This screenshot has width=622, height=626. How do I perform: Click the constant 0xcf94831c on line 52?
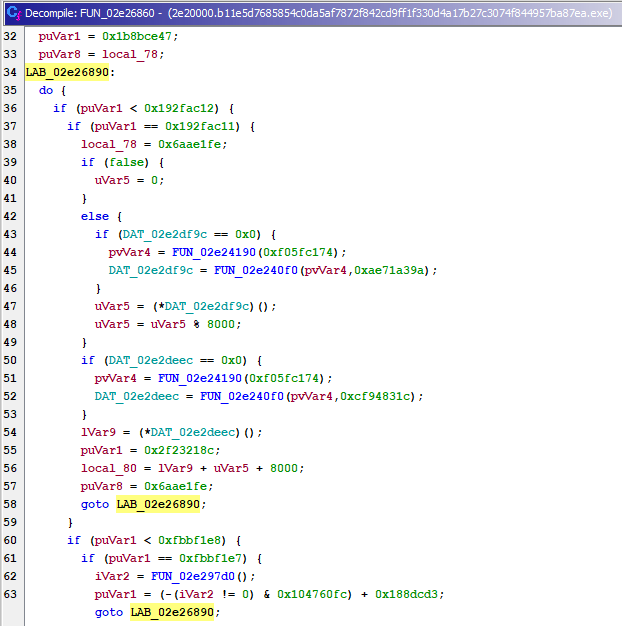pos(382,396)
